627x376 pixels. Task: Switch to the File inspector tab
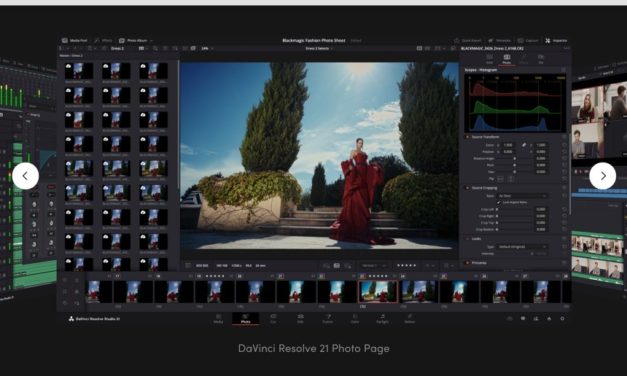[x=541, y=59]
